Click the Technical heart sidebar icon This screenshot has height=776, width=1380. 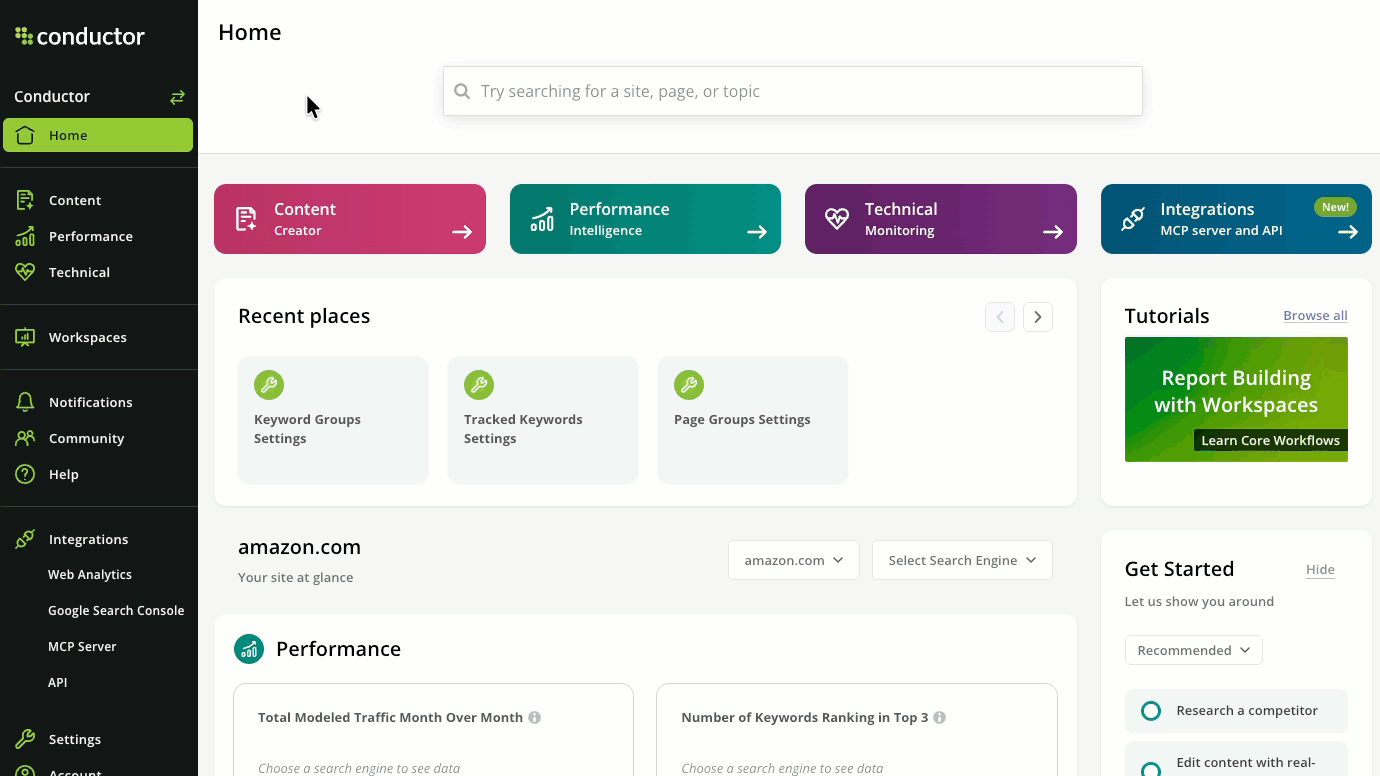(25, 272)
